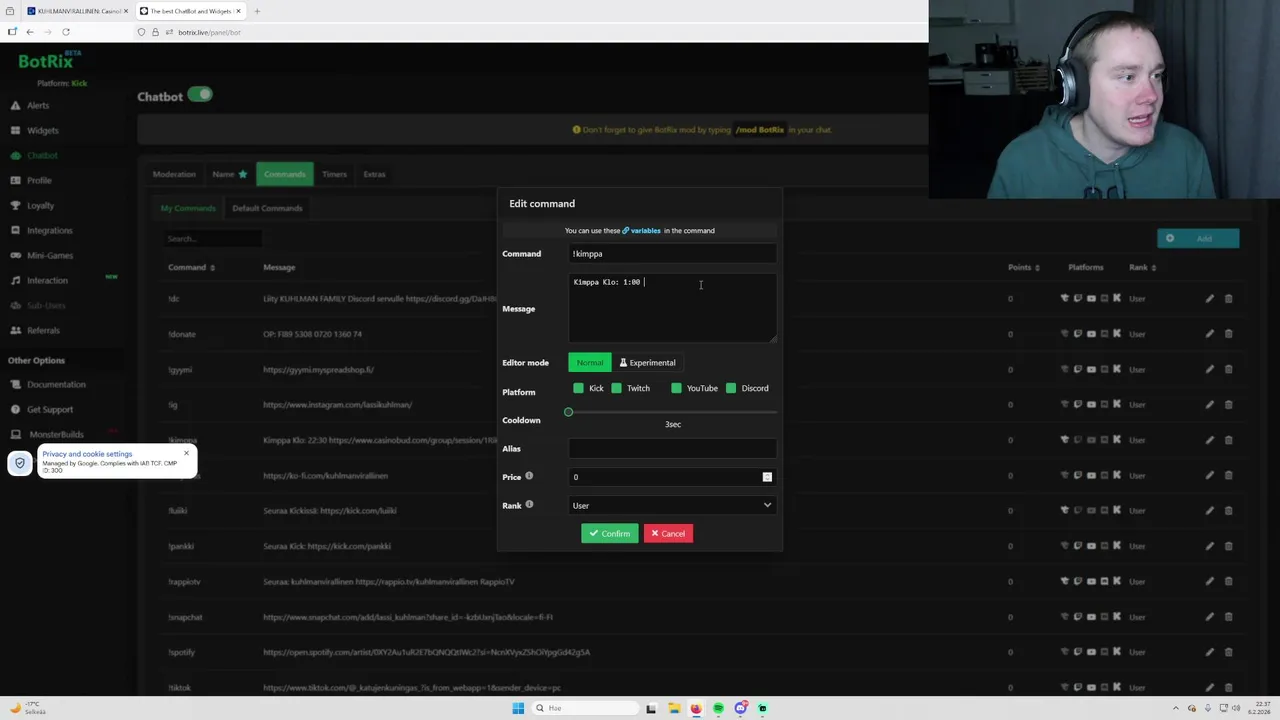Viewport: 1280px width, 720px height.
Task: Click the Price stepper arrows
Action: [x=767, y=477]
